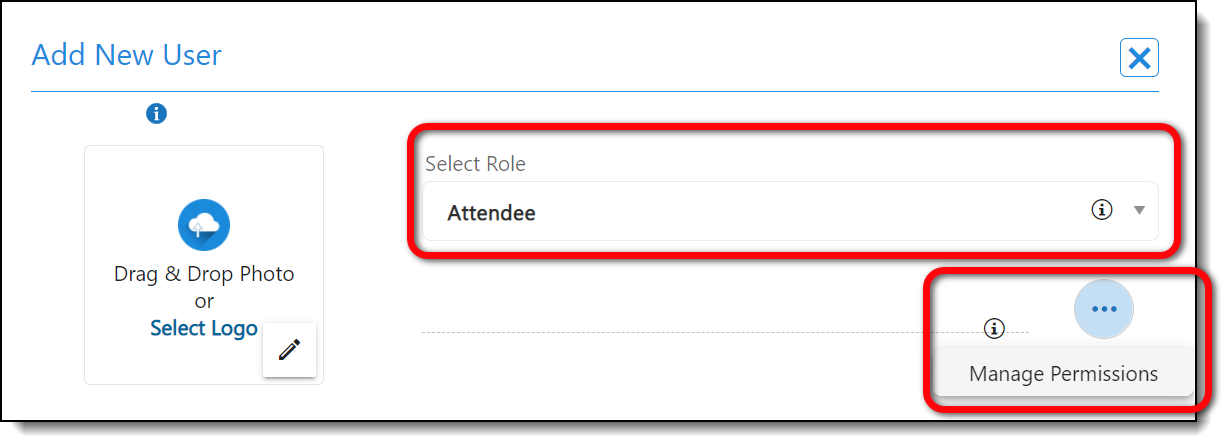1222x447 pixels.
Task: Click the dotted separator line below role field
Action: [700, 331]
